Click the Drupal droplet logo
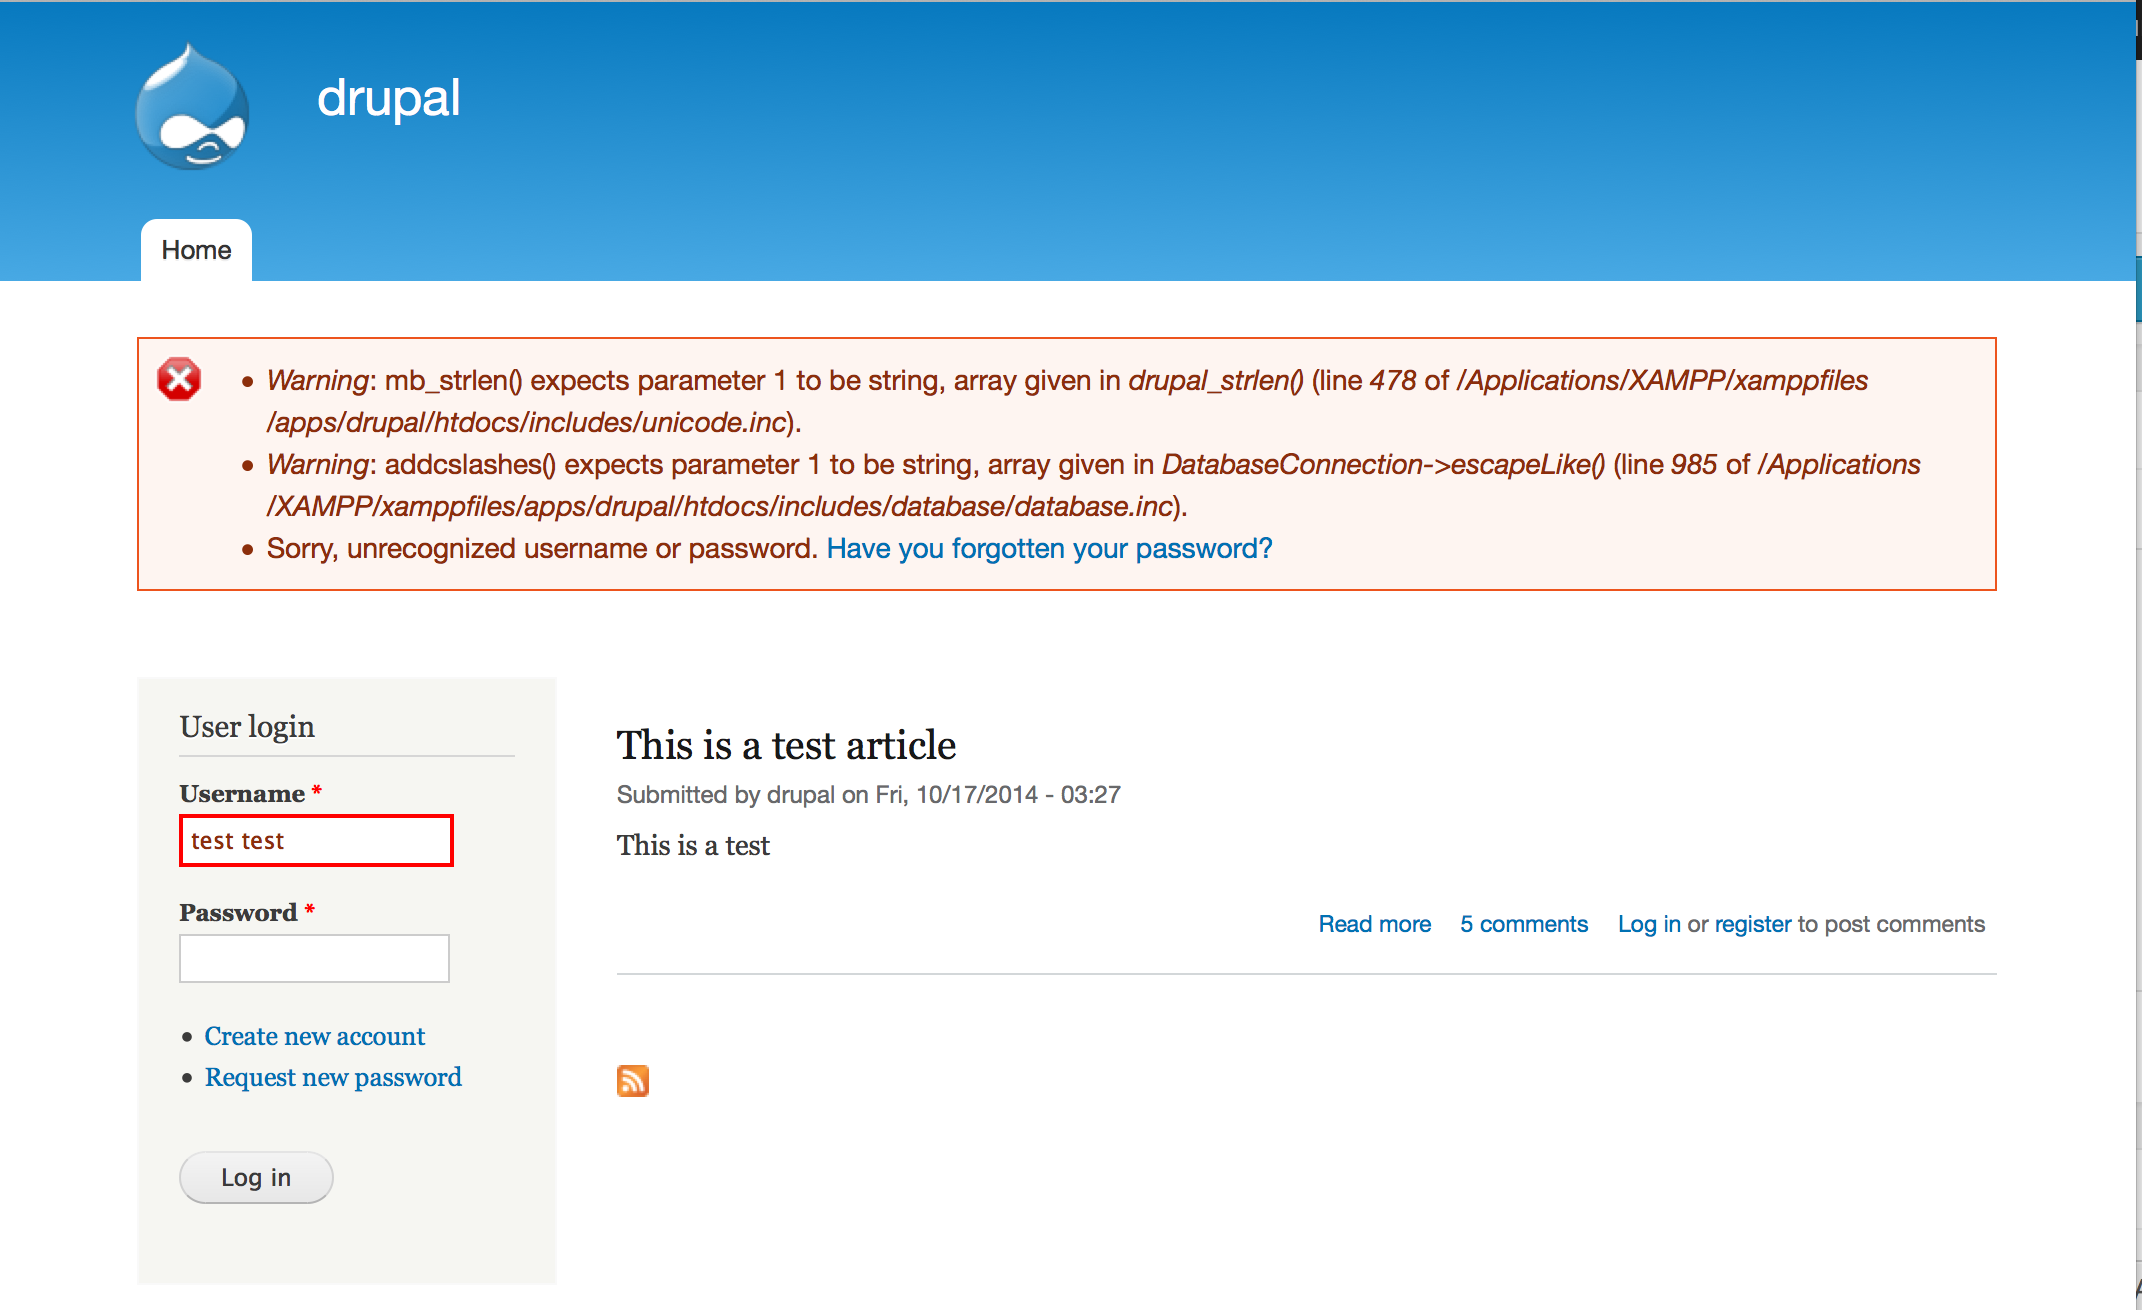Image resolution: width=2142 pixels, height=1310 pixels. click(x=192, y=106)
